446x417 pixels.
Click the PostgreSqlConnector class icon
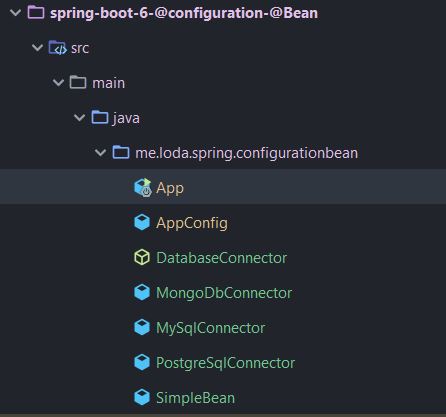point(142,362)
